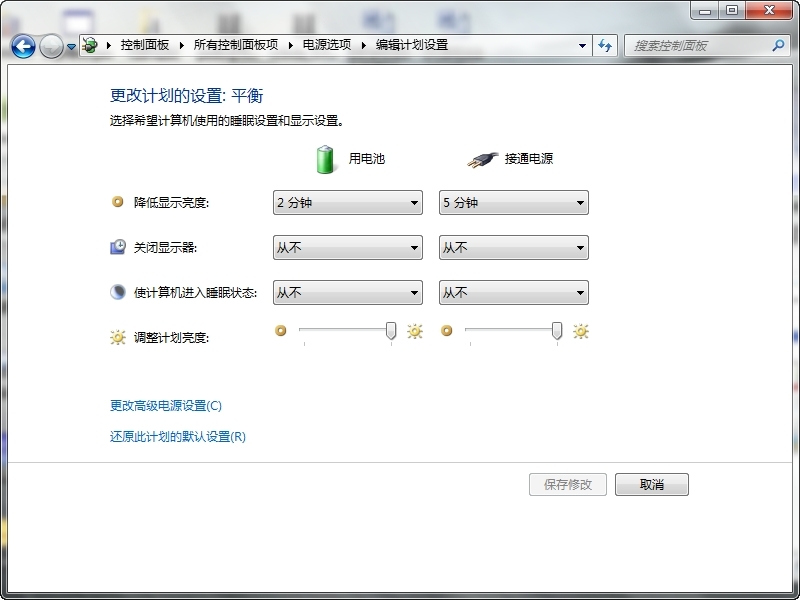The image size is (800, 600).
Task: Open 降低显示亮度 on-battery dropdown (2 分钟)
Action: coord(348,203)
